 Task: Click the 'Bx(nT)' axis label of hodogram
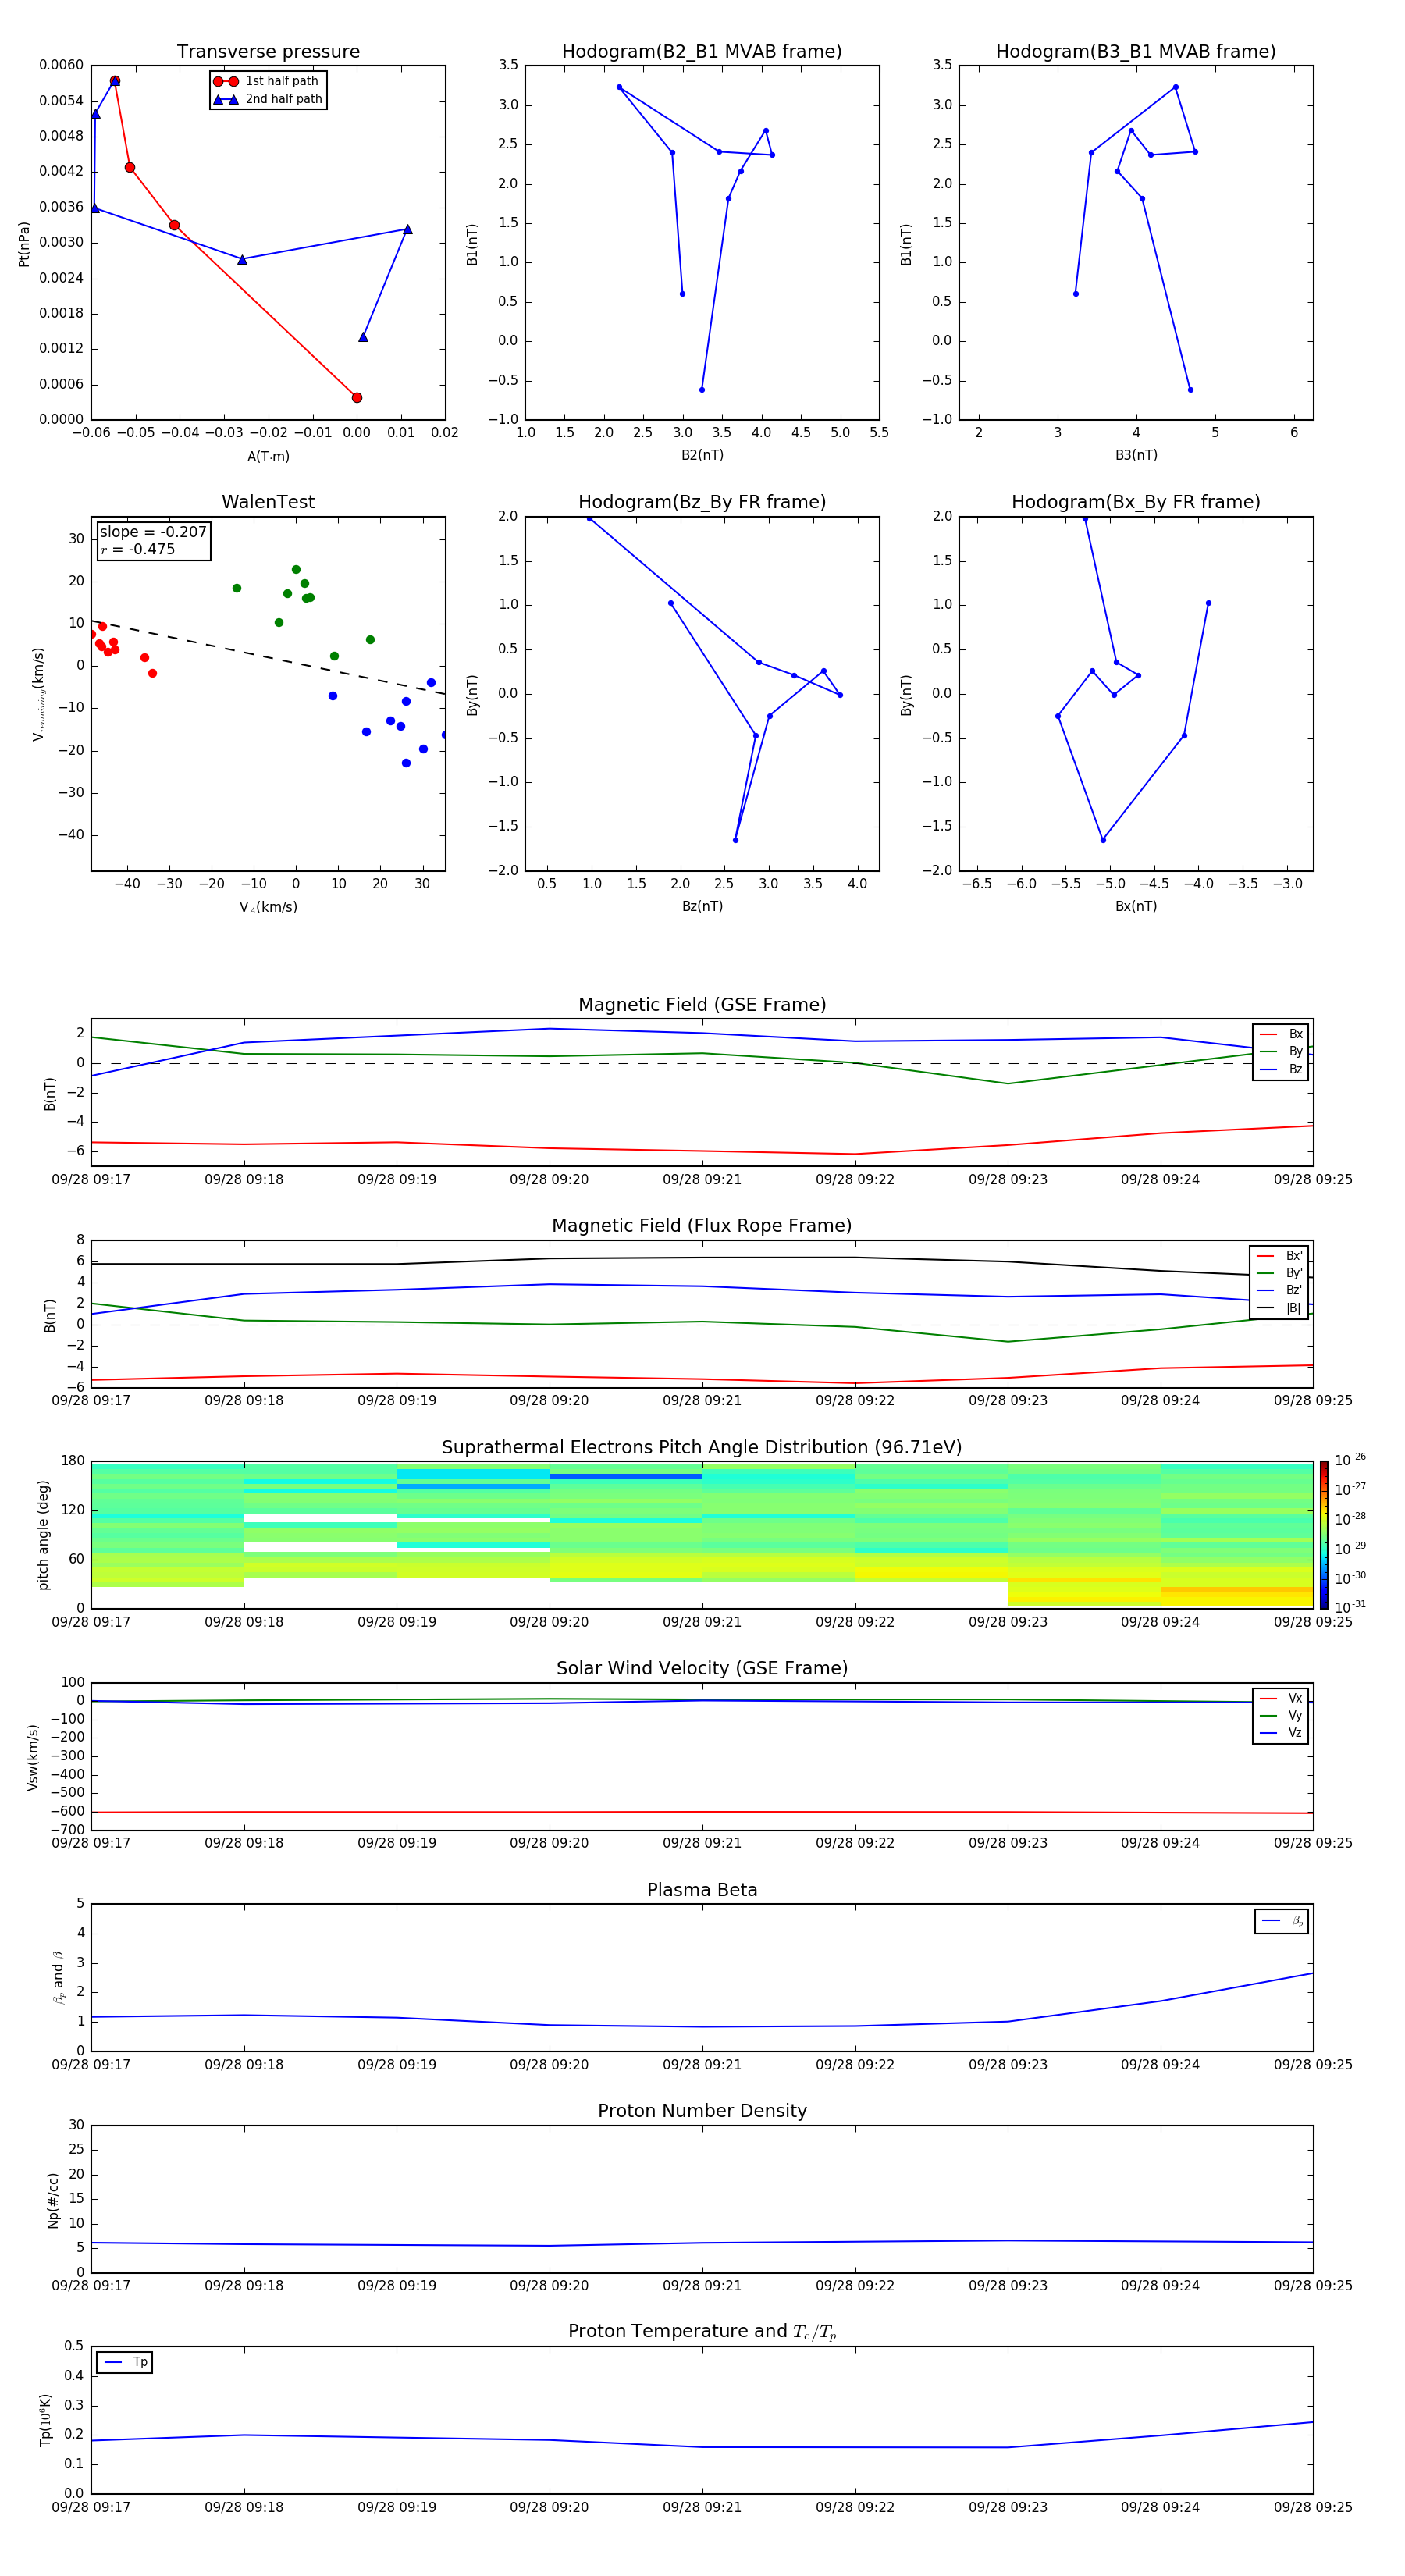[1136, 907]
